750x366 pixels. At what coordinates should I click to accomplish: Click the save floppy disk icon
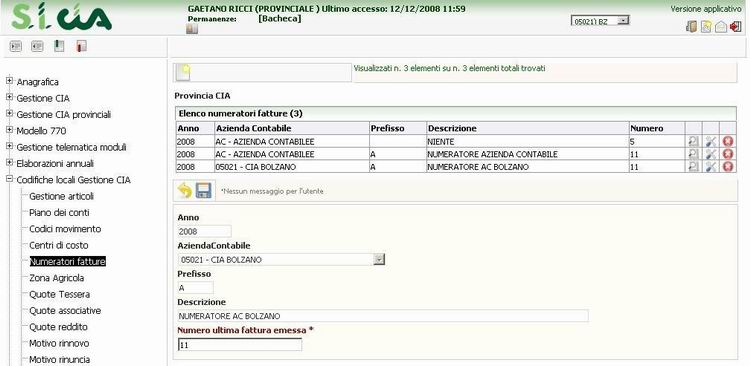[x=204, y=191]
